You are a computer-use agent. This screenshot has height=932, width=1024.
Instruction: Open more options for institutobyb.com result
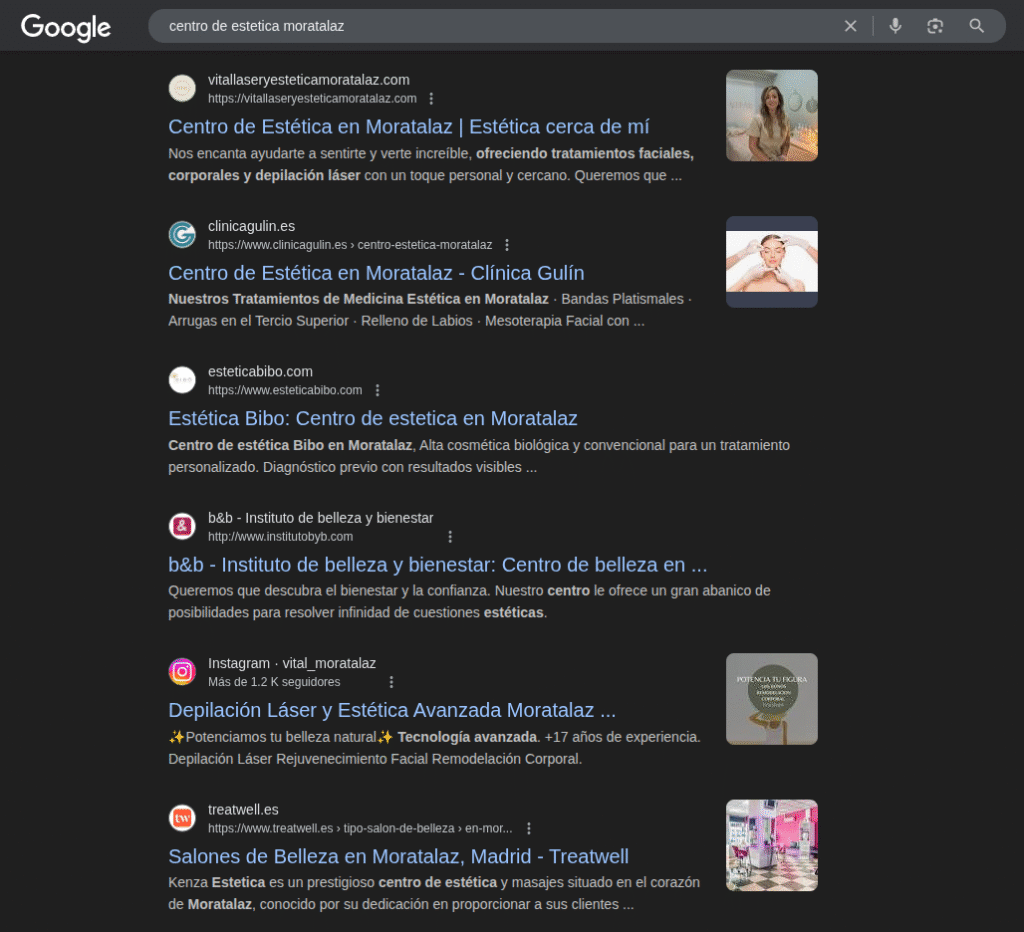pos(450,536)
